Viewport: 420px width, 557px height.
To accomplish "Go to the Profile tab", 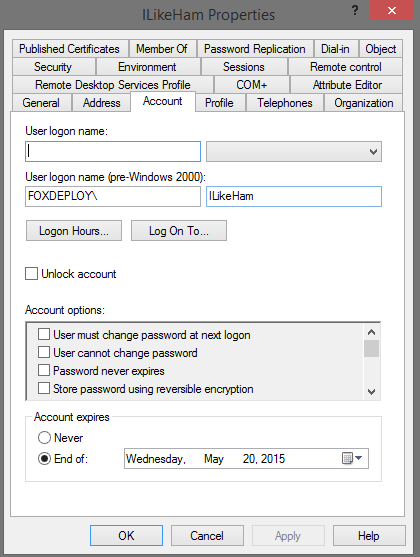I will pyautogui.click(x=220, y=103).
